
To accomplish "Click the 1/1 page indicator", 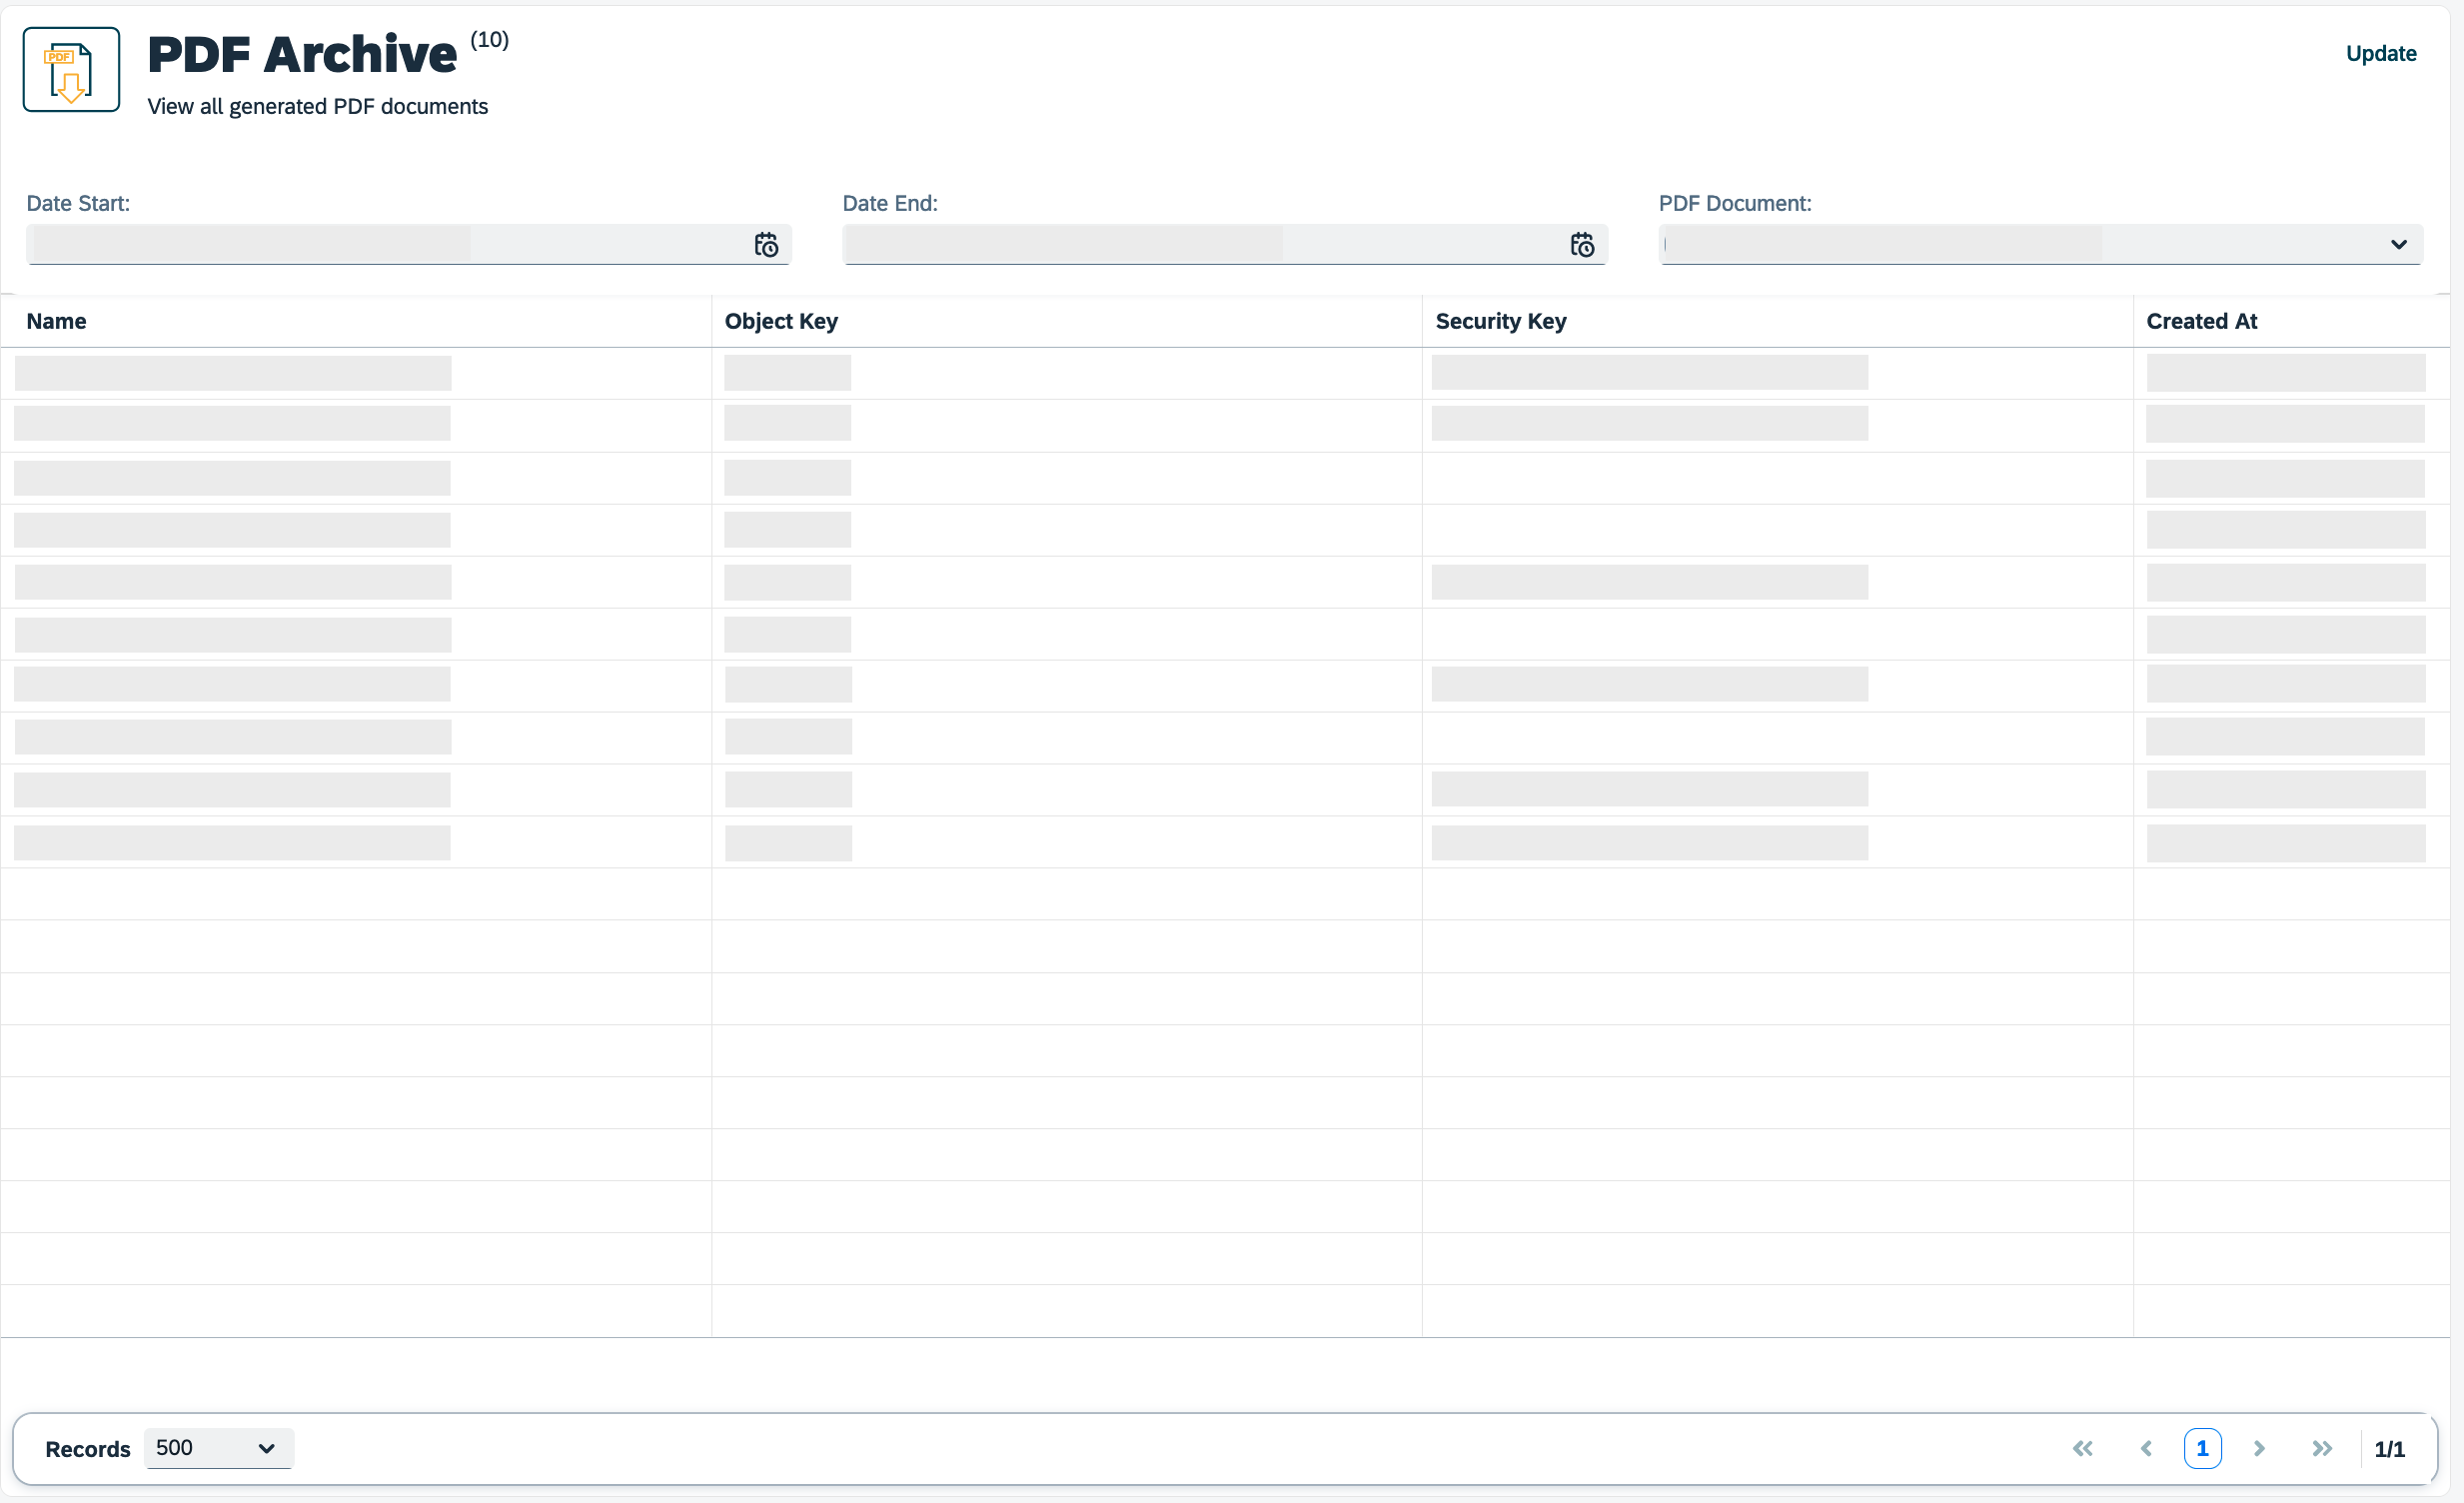I will 2389,1449.
